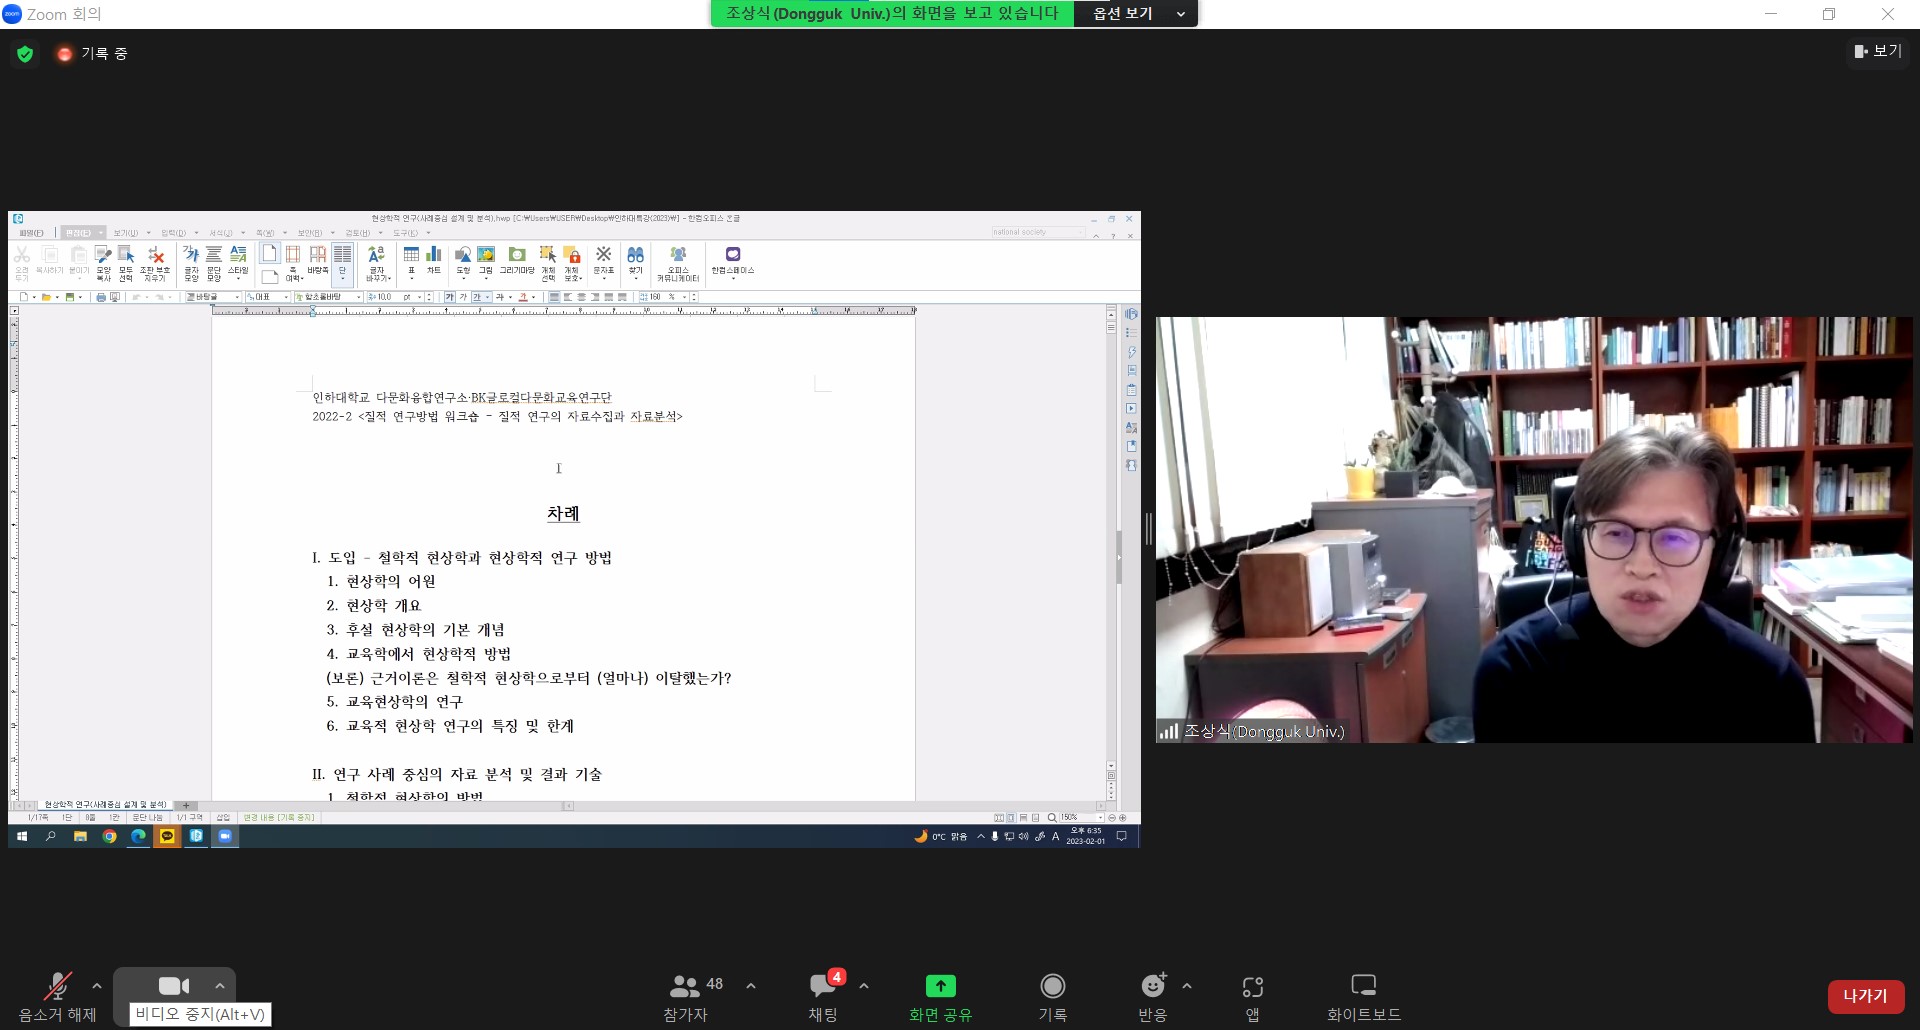Expand chat options arrow beside 채팅
This screenshot has height=1030, width=1920.
[x=864, y=986]
